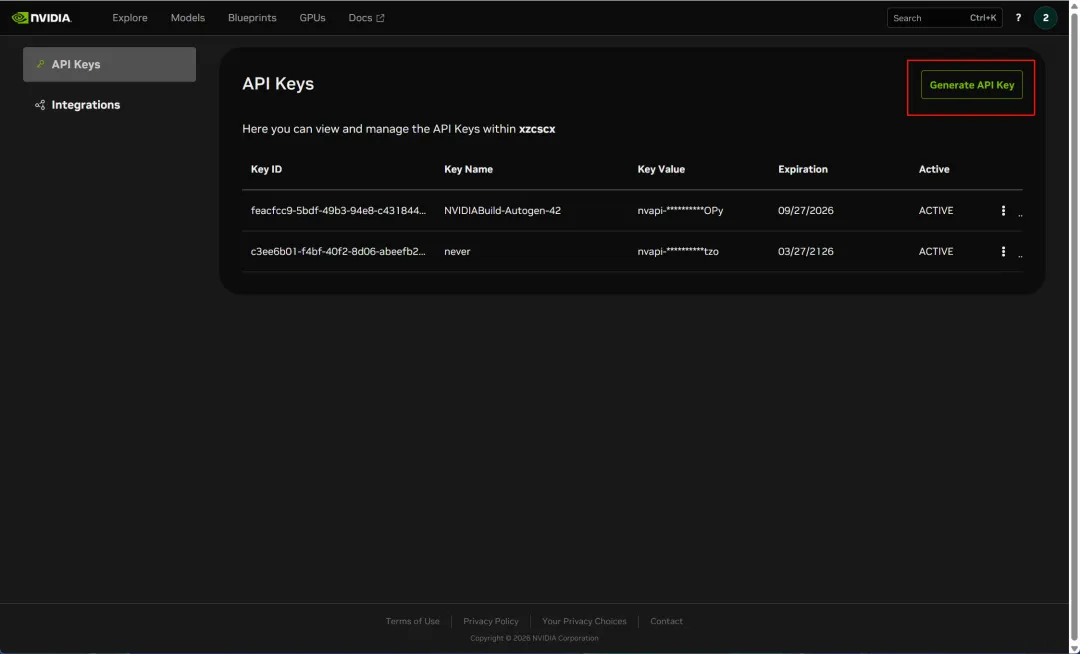This screenshot has height=654, width=1080.
Task: Open the Contact footer link
Action: (x=666, y=621)
